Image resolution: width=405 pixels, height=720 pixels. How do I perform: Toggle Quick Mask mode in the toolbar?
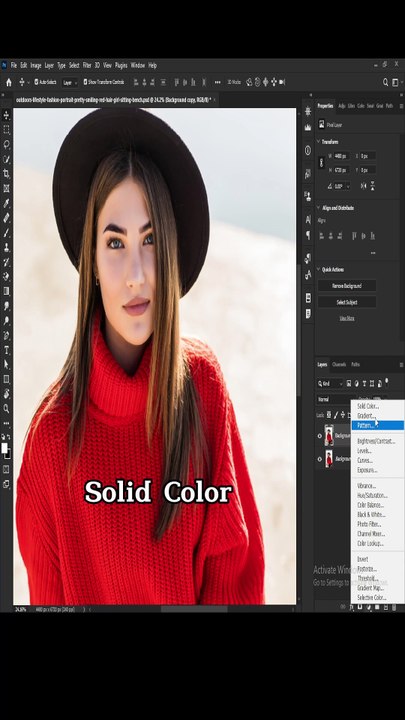pyautogui.click(x=6, y=469)
